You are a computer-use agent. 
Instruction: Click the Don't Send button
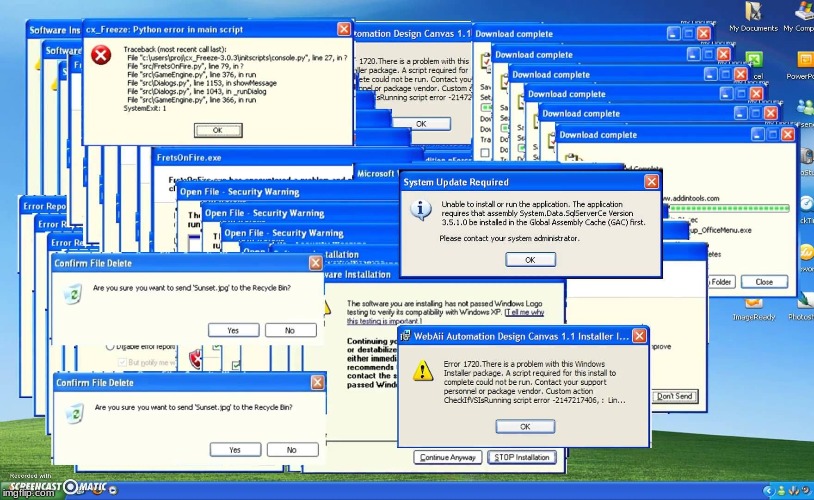pos(675,396)
